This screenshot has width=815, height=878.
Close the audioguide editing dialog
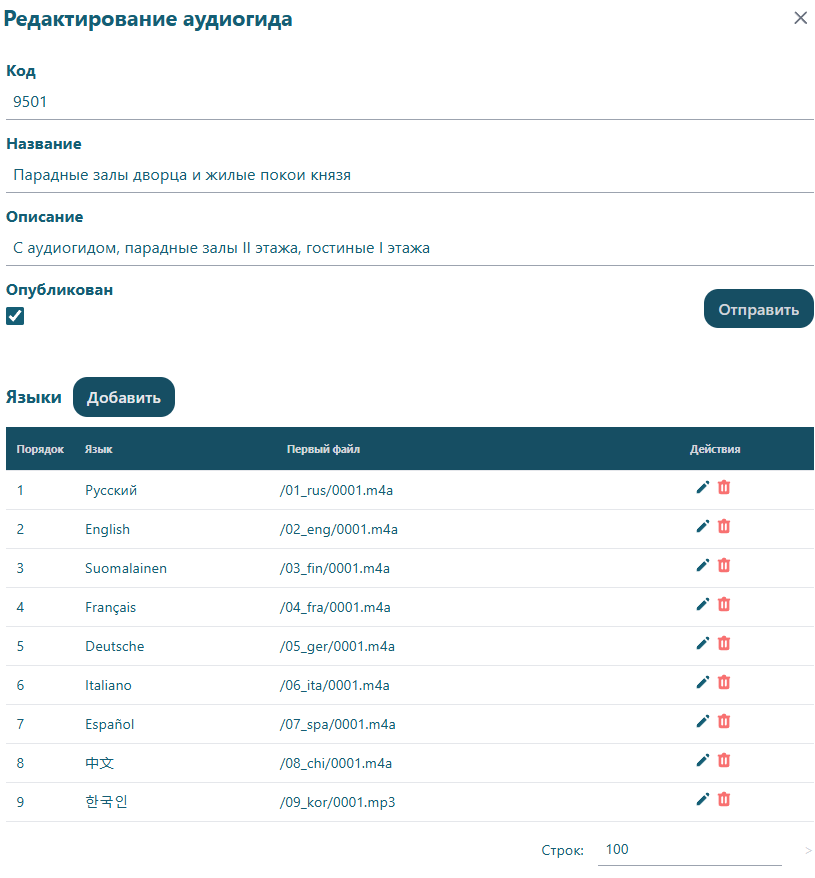[x=800, y=18]
